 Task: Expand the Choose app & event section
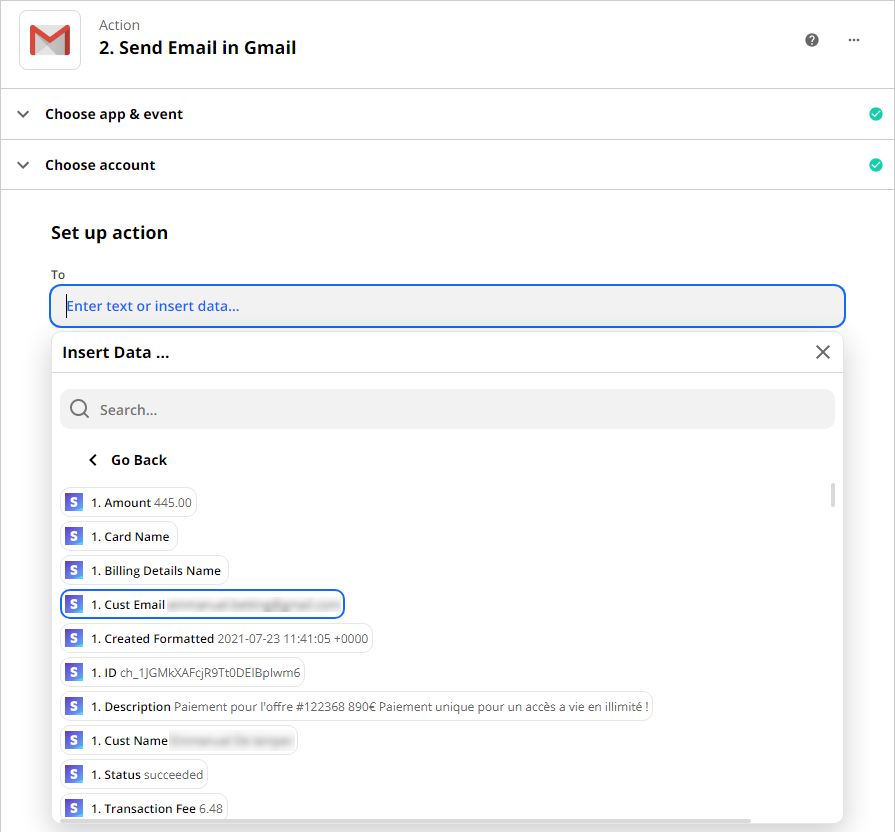pos(23,114)
